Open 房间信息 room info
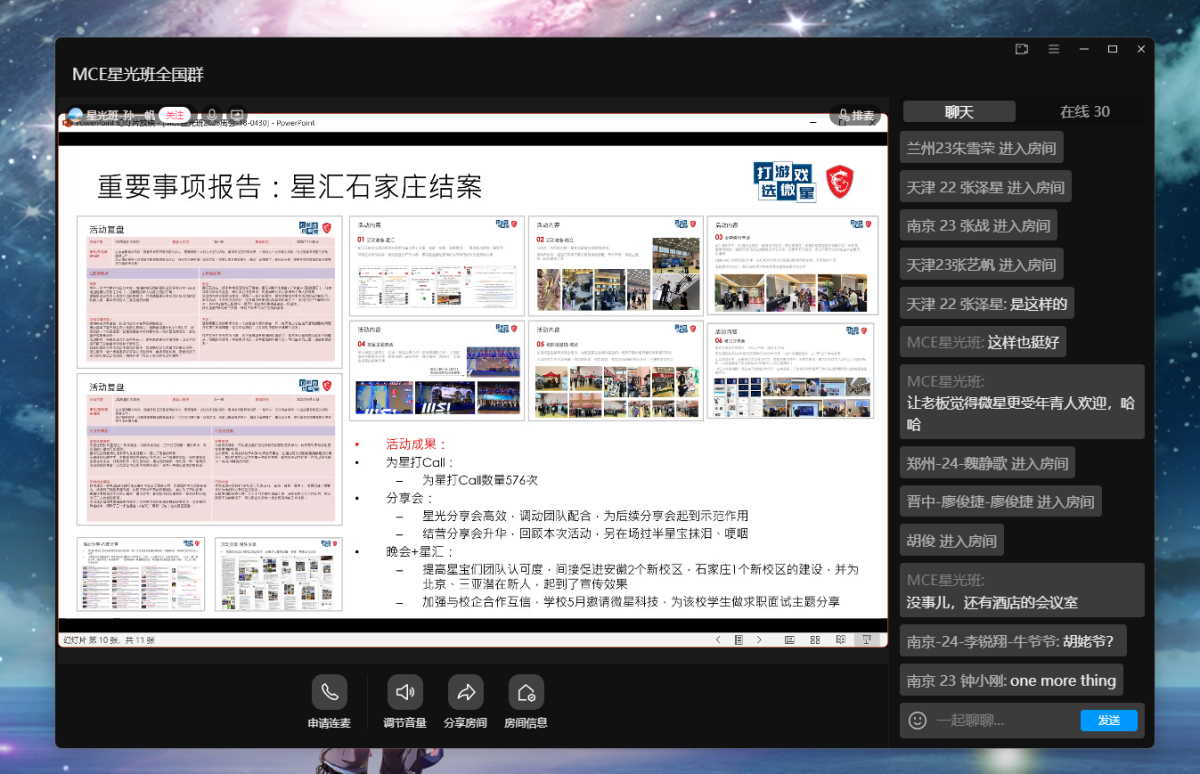 tap(526, 692)
